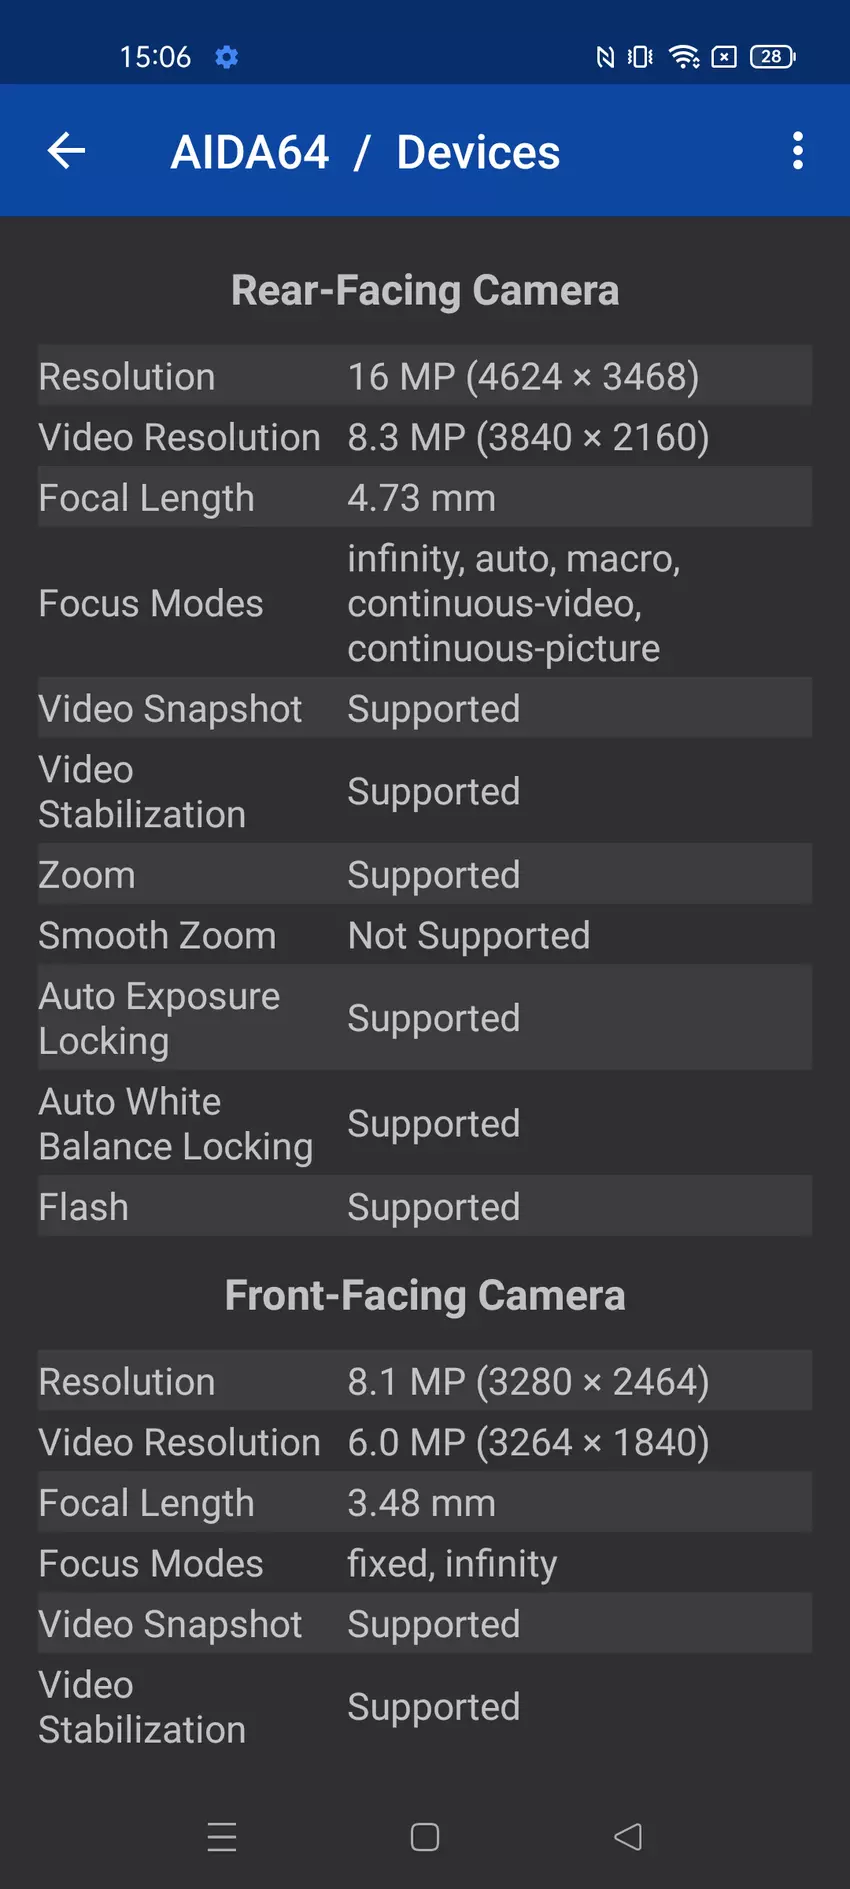Viewport: 850px width, 1889px height.
Task: Open the three-dot overflow menu
Action: coord(797,151)
